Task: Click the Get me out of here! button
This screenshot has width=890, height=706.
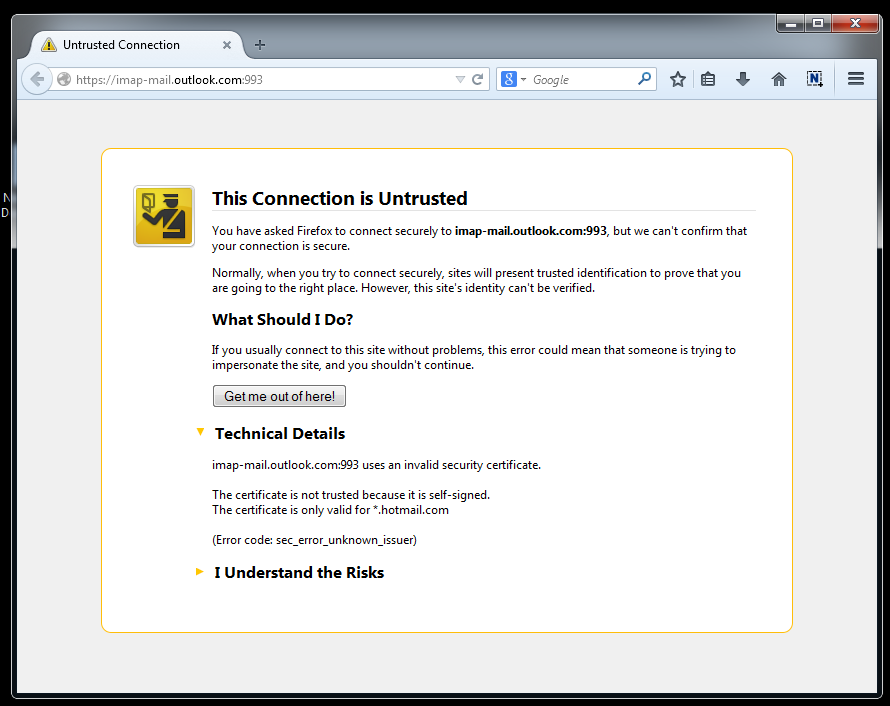Action: tap(279, 396)
